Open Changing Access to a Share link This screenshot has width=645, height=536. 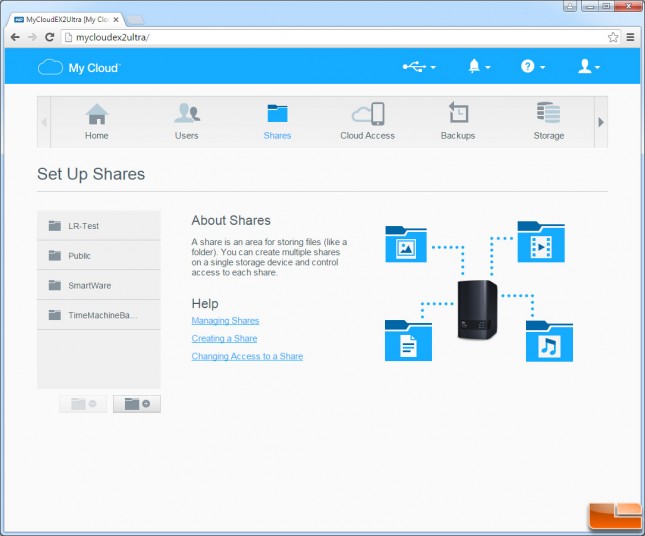247,356
